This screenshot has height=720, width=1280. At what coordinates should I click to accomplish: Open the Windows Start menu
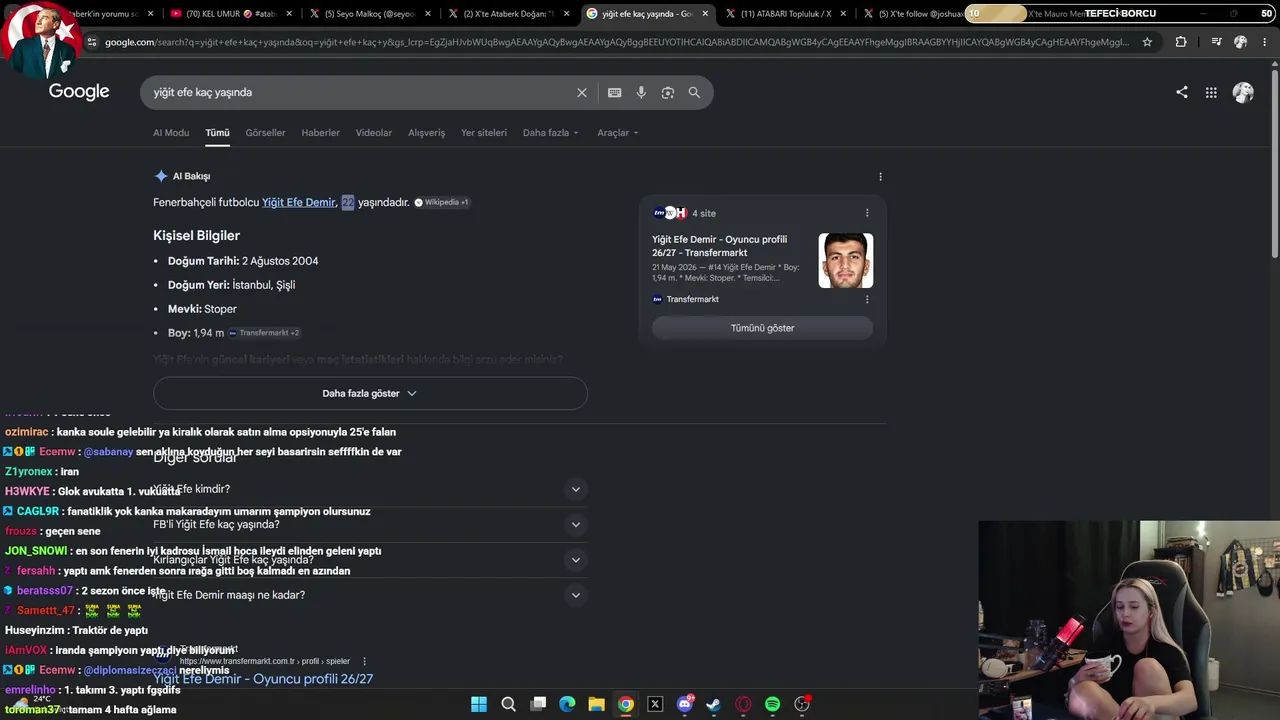coord(479,704)
